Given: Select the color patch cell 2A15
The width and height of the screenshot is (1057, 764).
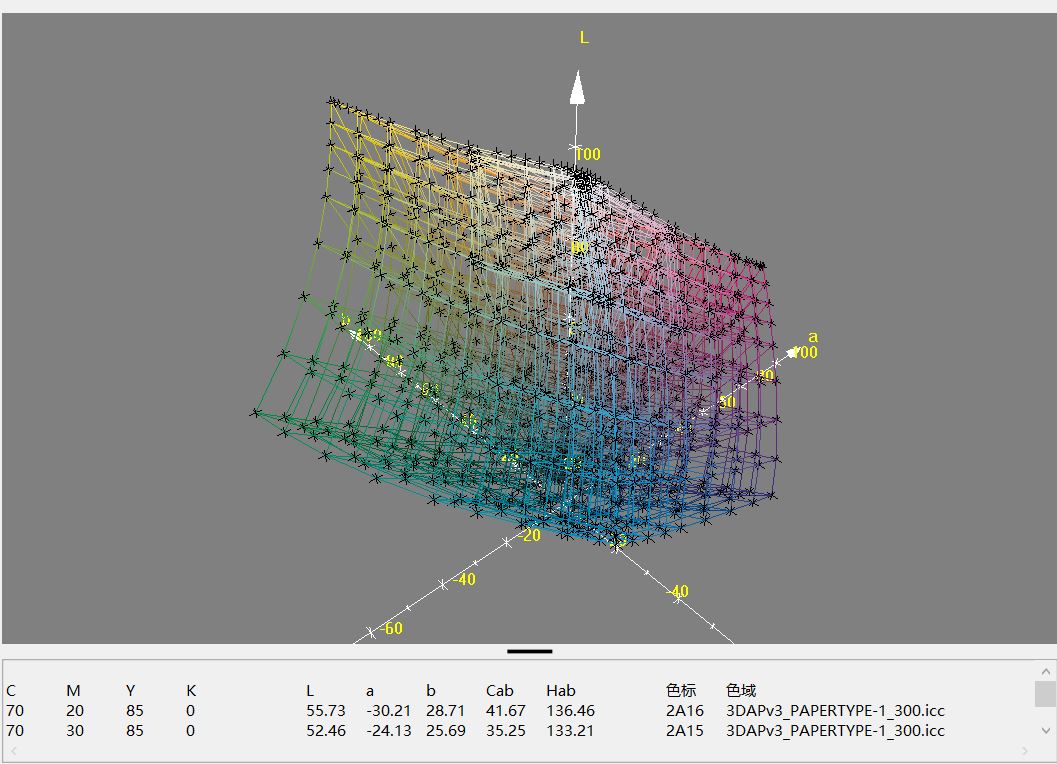Looking at the screenshot, I should point(685,731).
